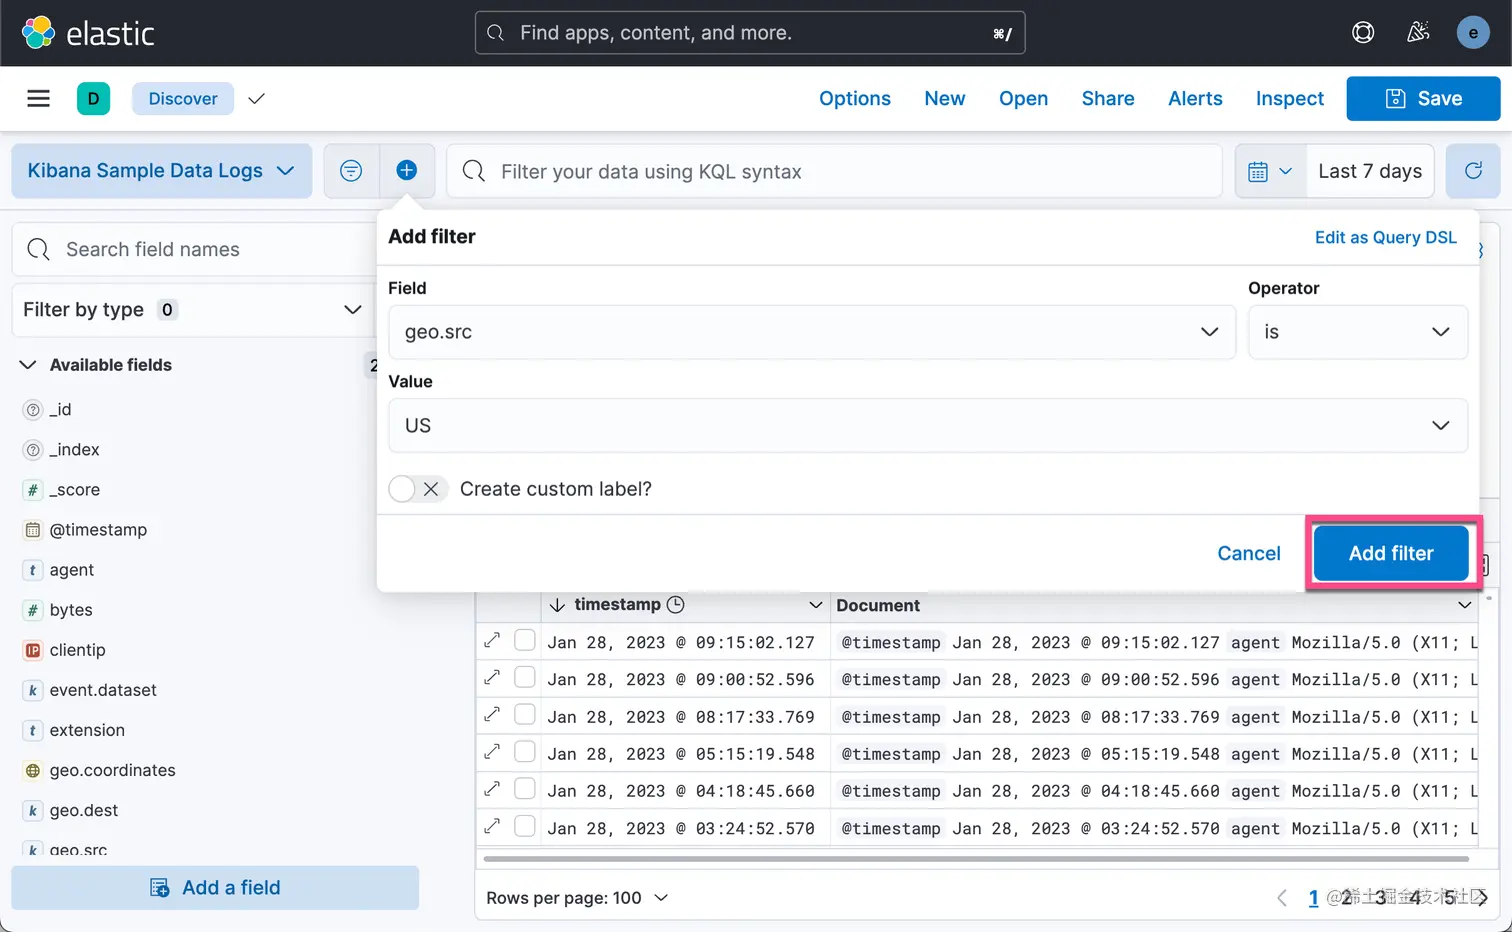Refresh the query results
The width and height of the screenshot is (1512, 932).
point(1473,171)
